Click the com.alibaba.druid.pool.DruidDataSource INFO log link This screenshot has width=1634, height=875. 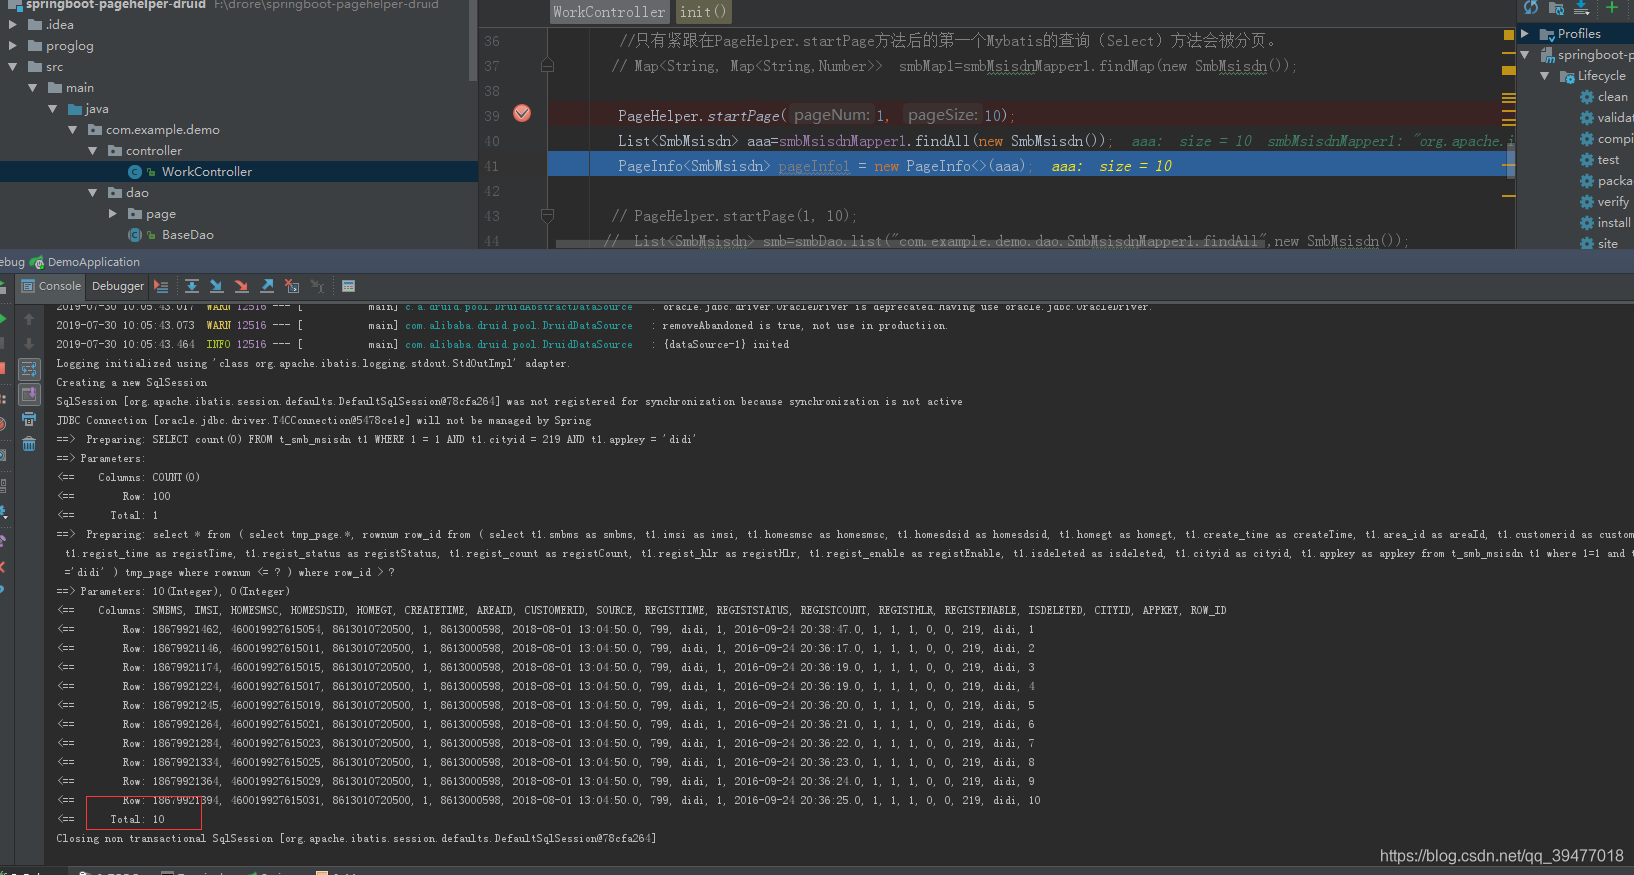519,344
